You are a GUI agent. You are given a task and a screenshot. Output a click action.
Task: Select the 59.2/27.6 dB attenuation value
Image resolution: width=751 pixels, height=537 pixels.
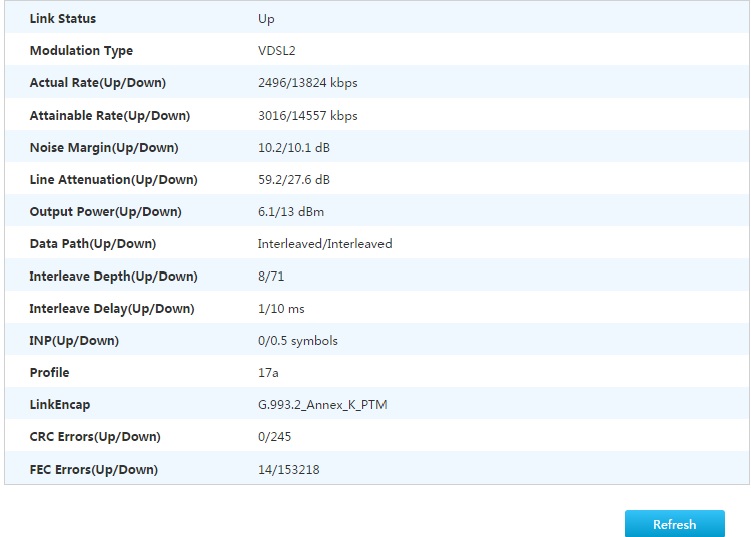(x=294, y=180)
